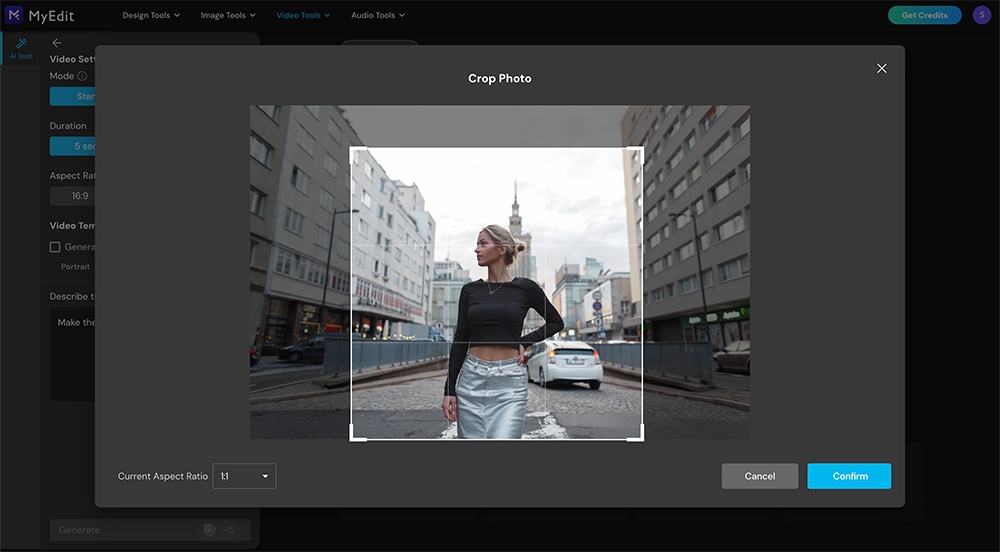Select the AI Tools sidebar icon
The height and width of the screenshot is (552, 1000).
tap(21, 48)
